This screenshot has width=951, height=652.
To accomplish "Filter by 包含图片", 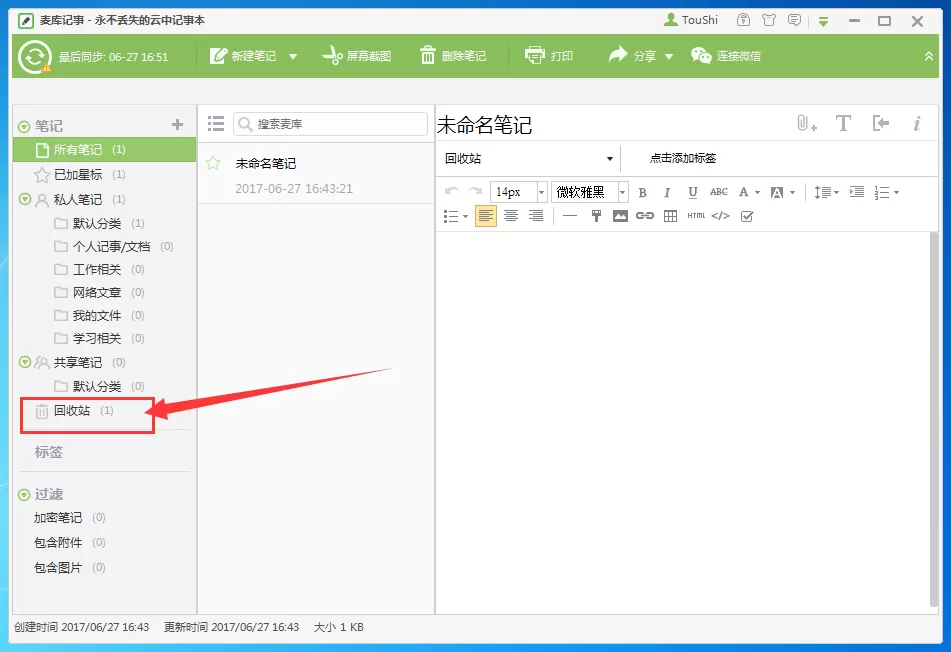I will coord(69,568).
